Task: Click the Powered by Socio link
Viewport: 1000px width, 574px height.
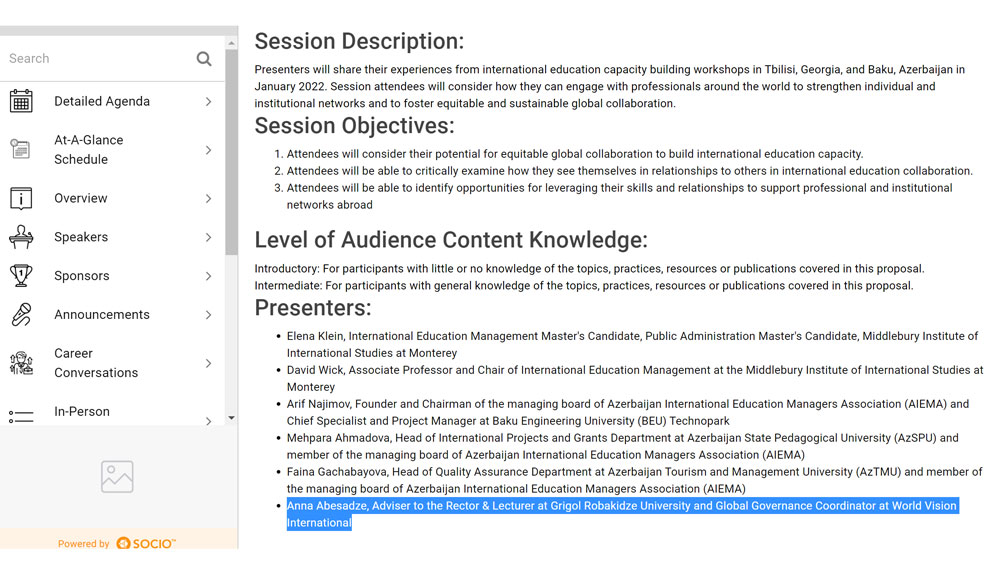Action: click(117, 543)
